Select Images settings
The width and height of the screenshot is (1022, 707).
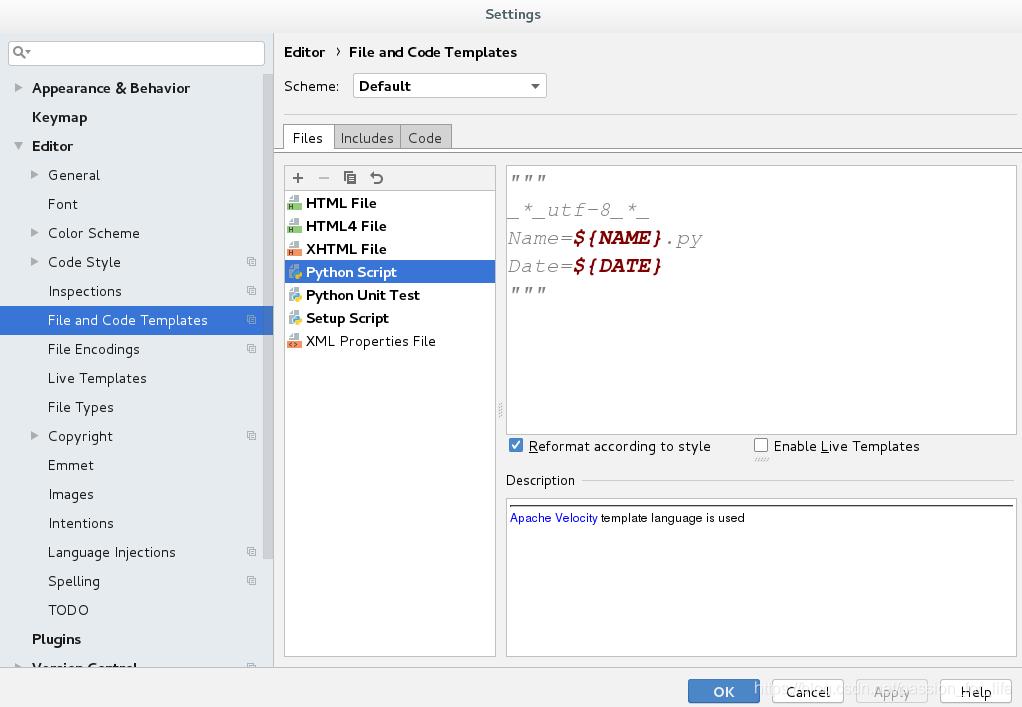coord(70,495)
